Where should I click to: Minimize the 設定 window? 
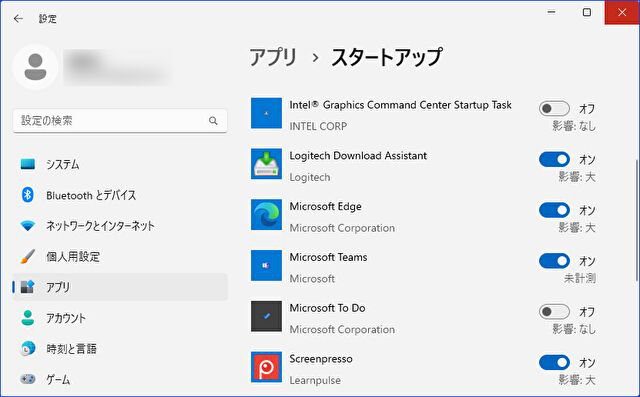point(551,12)
